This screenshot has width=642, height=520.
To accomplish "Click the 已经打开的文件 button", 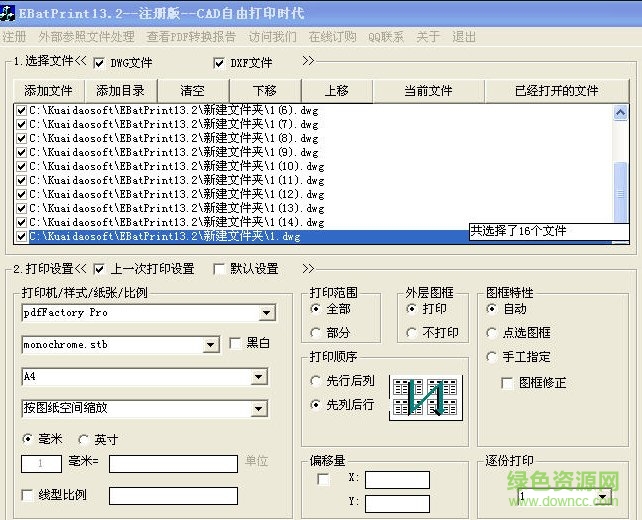I will point(557,90).
